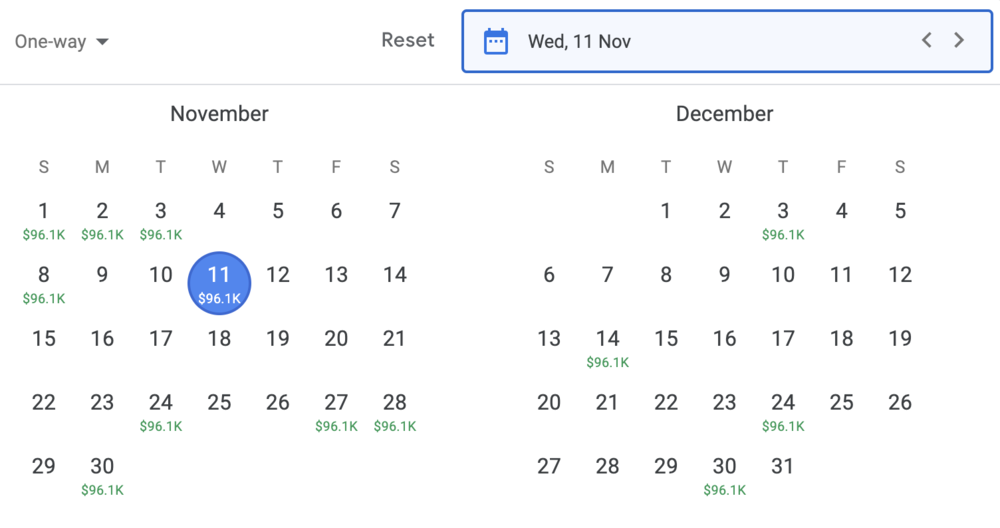1000x528 pixels.
Task: Click the Wed, 11 Nov date field
Action: (700, 41)
